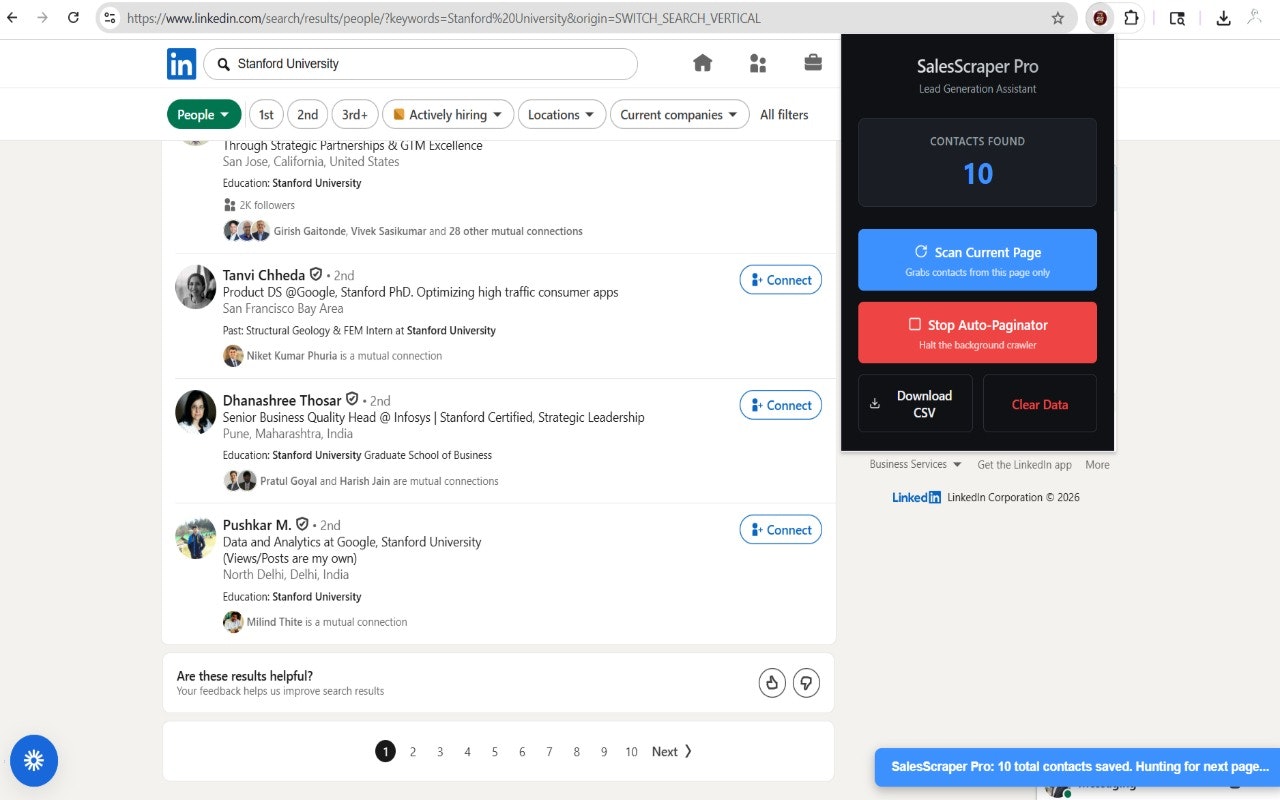The height and width of the screenshot is (800, 1280).
Task: Click the browser address bar URL
Action: pyautogui.click(x=443, y=18)
